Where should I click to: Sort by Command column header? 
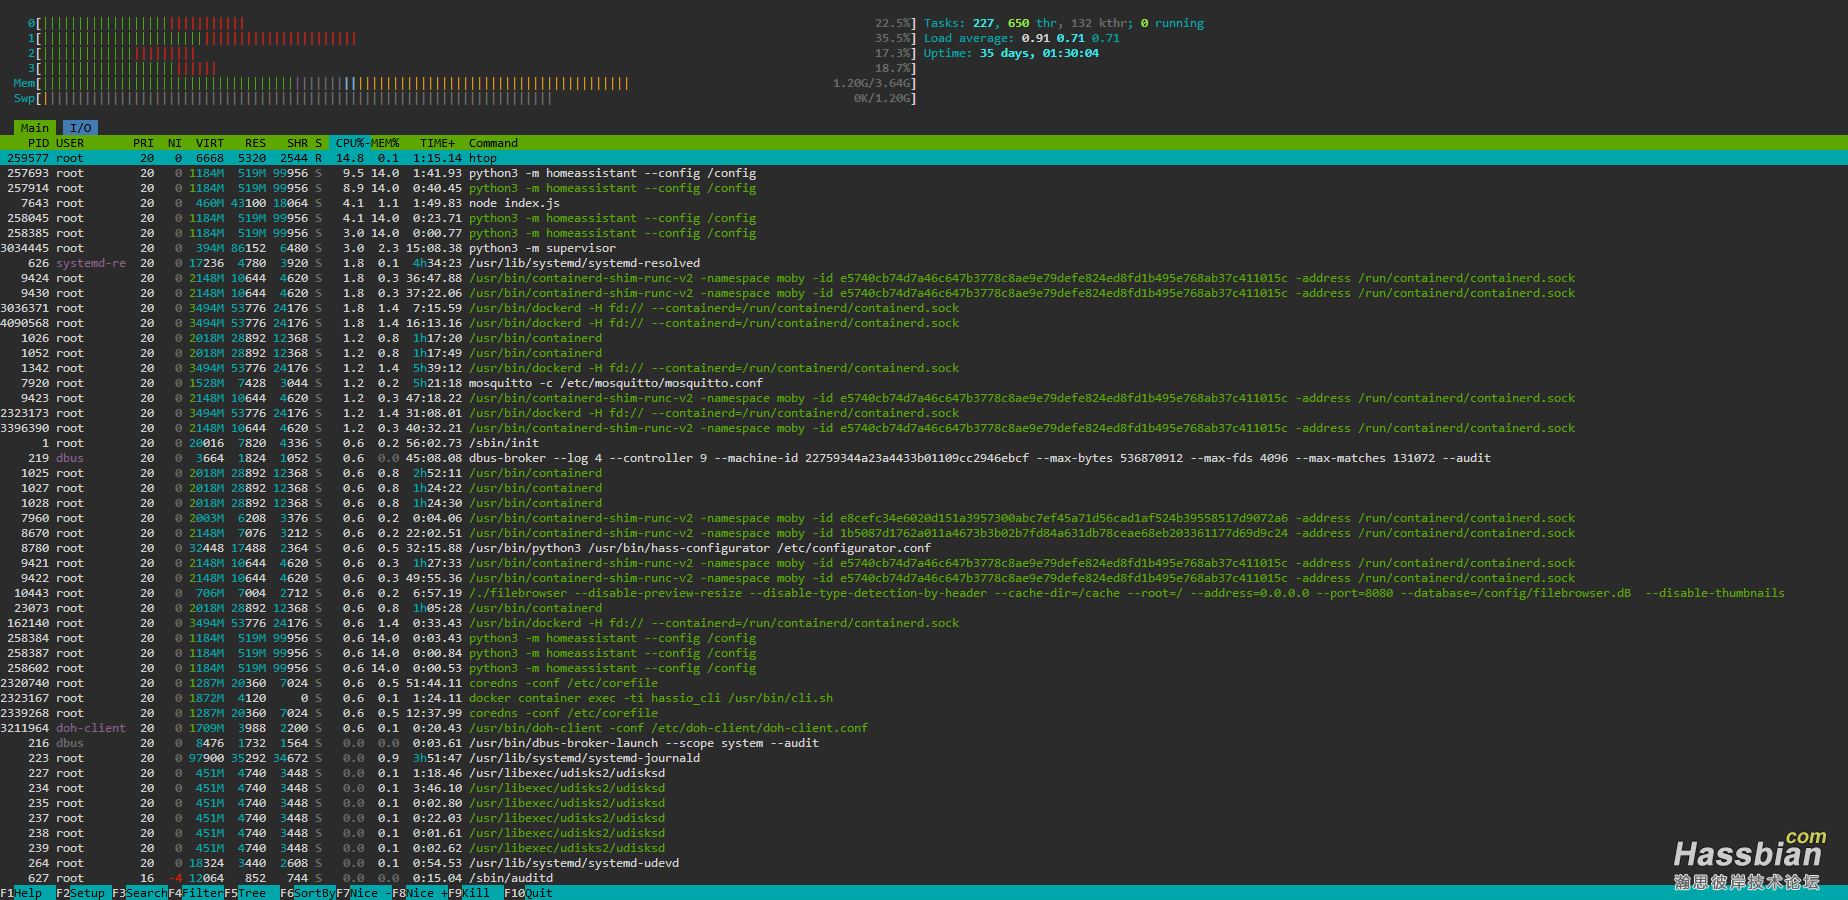pyautogui.click(x=493, y=143)
